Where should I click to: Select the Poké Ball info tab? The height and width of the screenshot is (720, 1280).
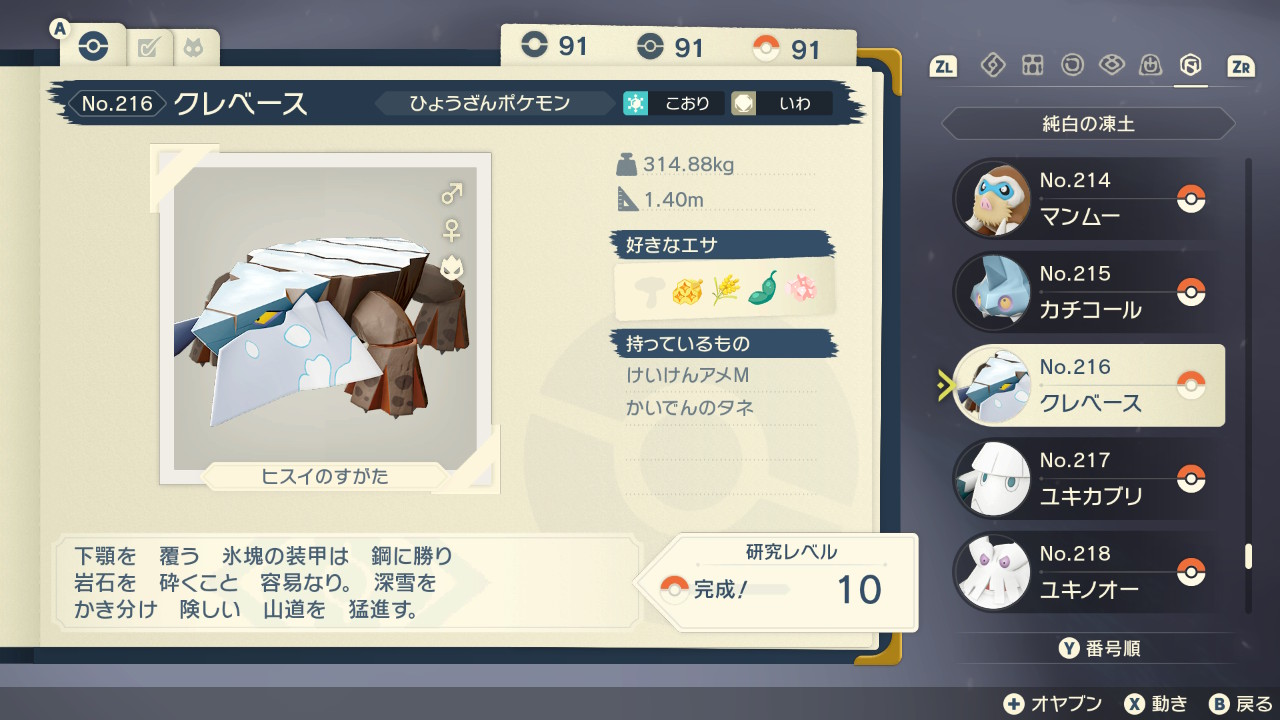92,47
